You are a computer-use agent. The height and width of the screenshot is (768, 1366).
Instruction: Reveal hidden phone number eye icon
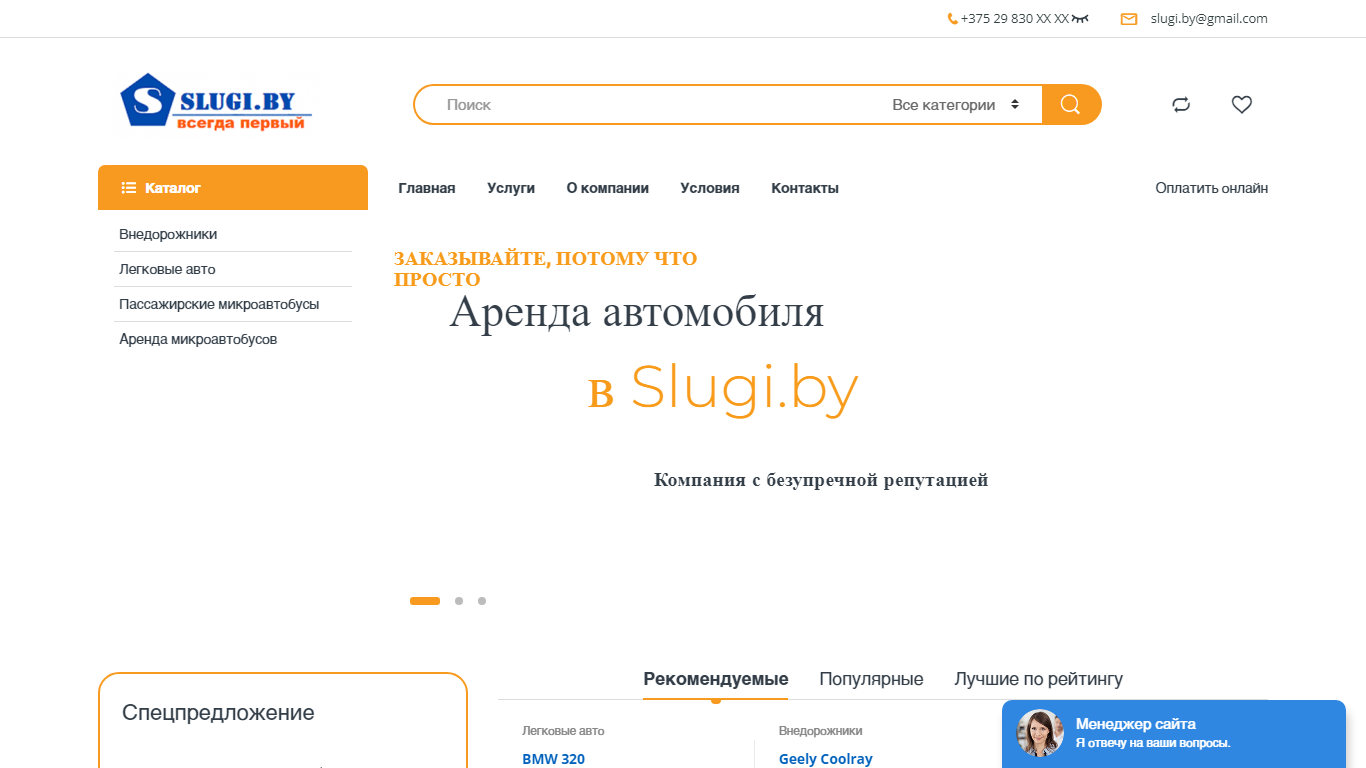[1080, 19]
